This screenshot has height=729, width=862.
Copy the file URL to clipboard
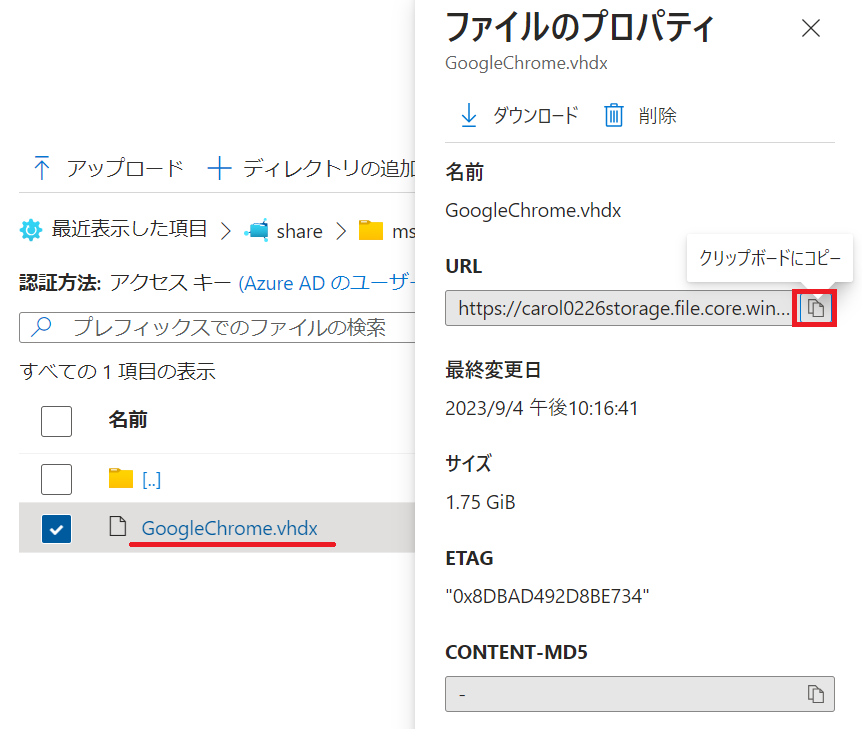[815, 308]
